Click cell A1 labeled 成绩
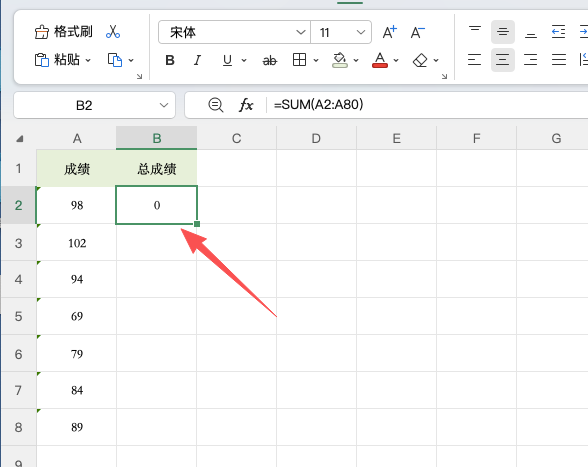588x467 pixels. 77,168
